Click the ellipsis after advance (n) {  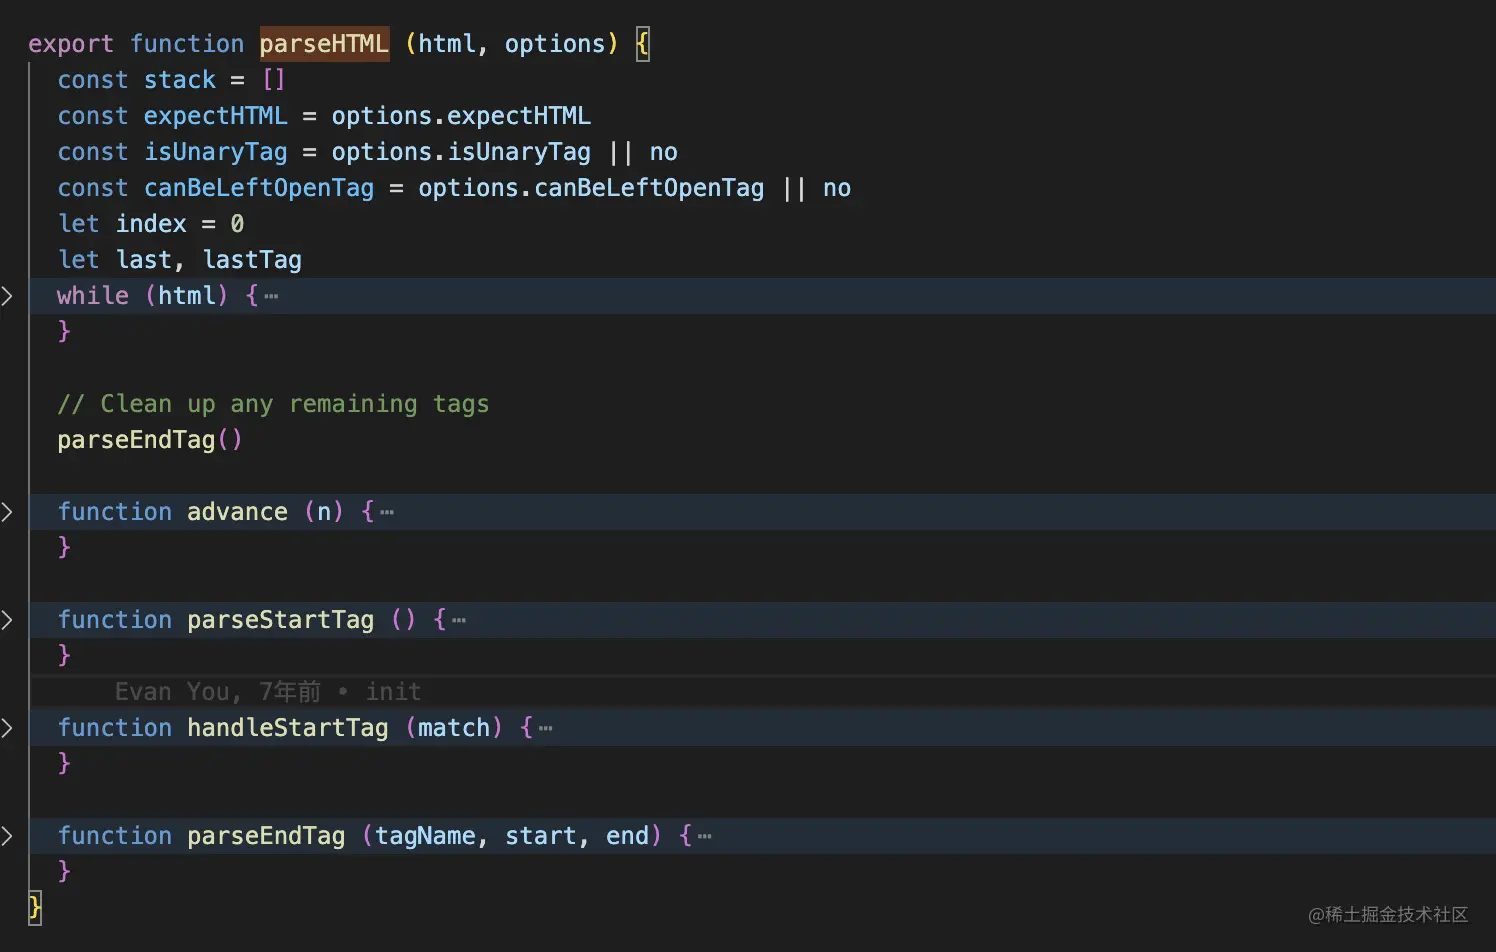tap(387, 513)
